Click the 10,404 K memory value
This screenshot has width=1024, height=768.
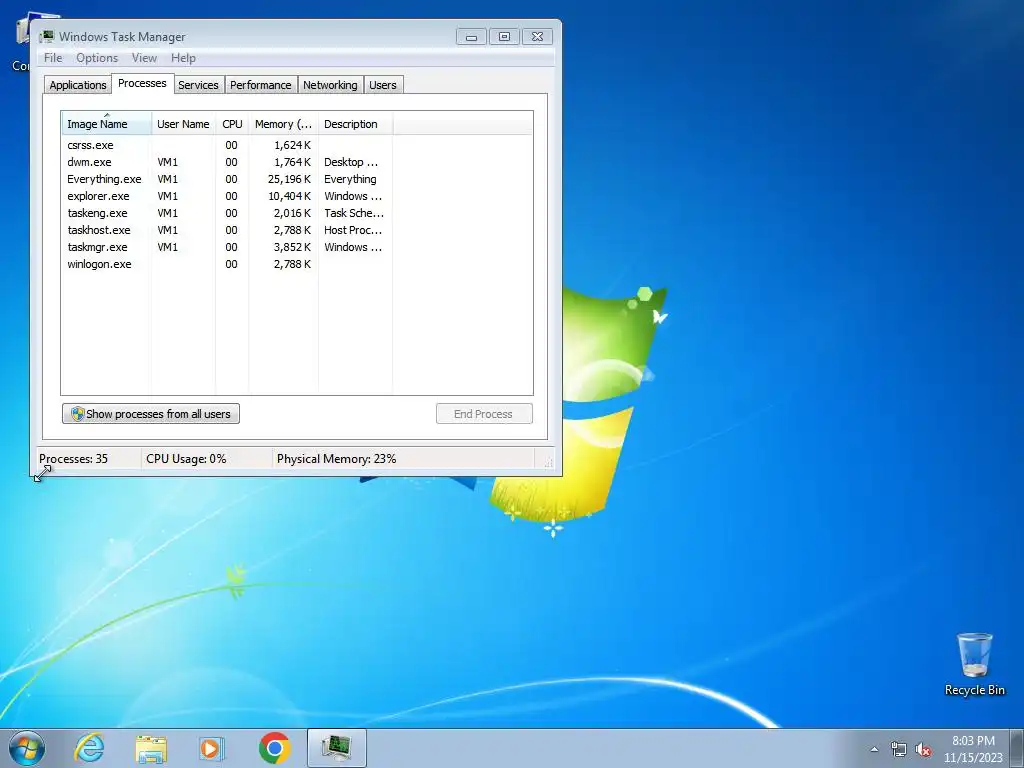289,196
